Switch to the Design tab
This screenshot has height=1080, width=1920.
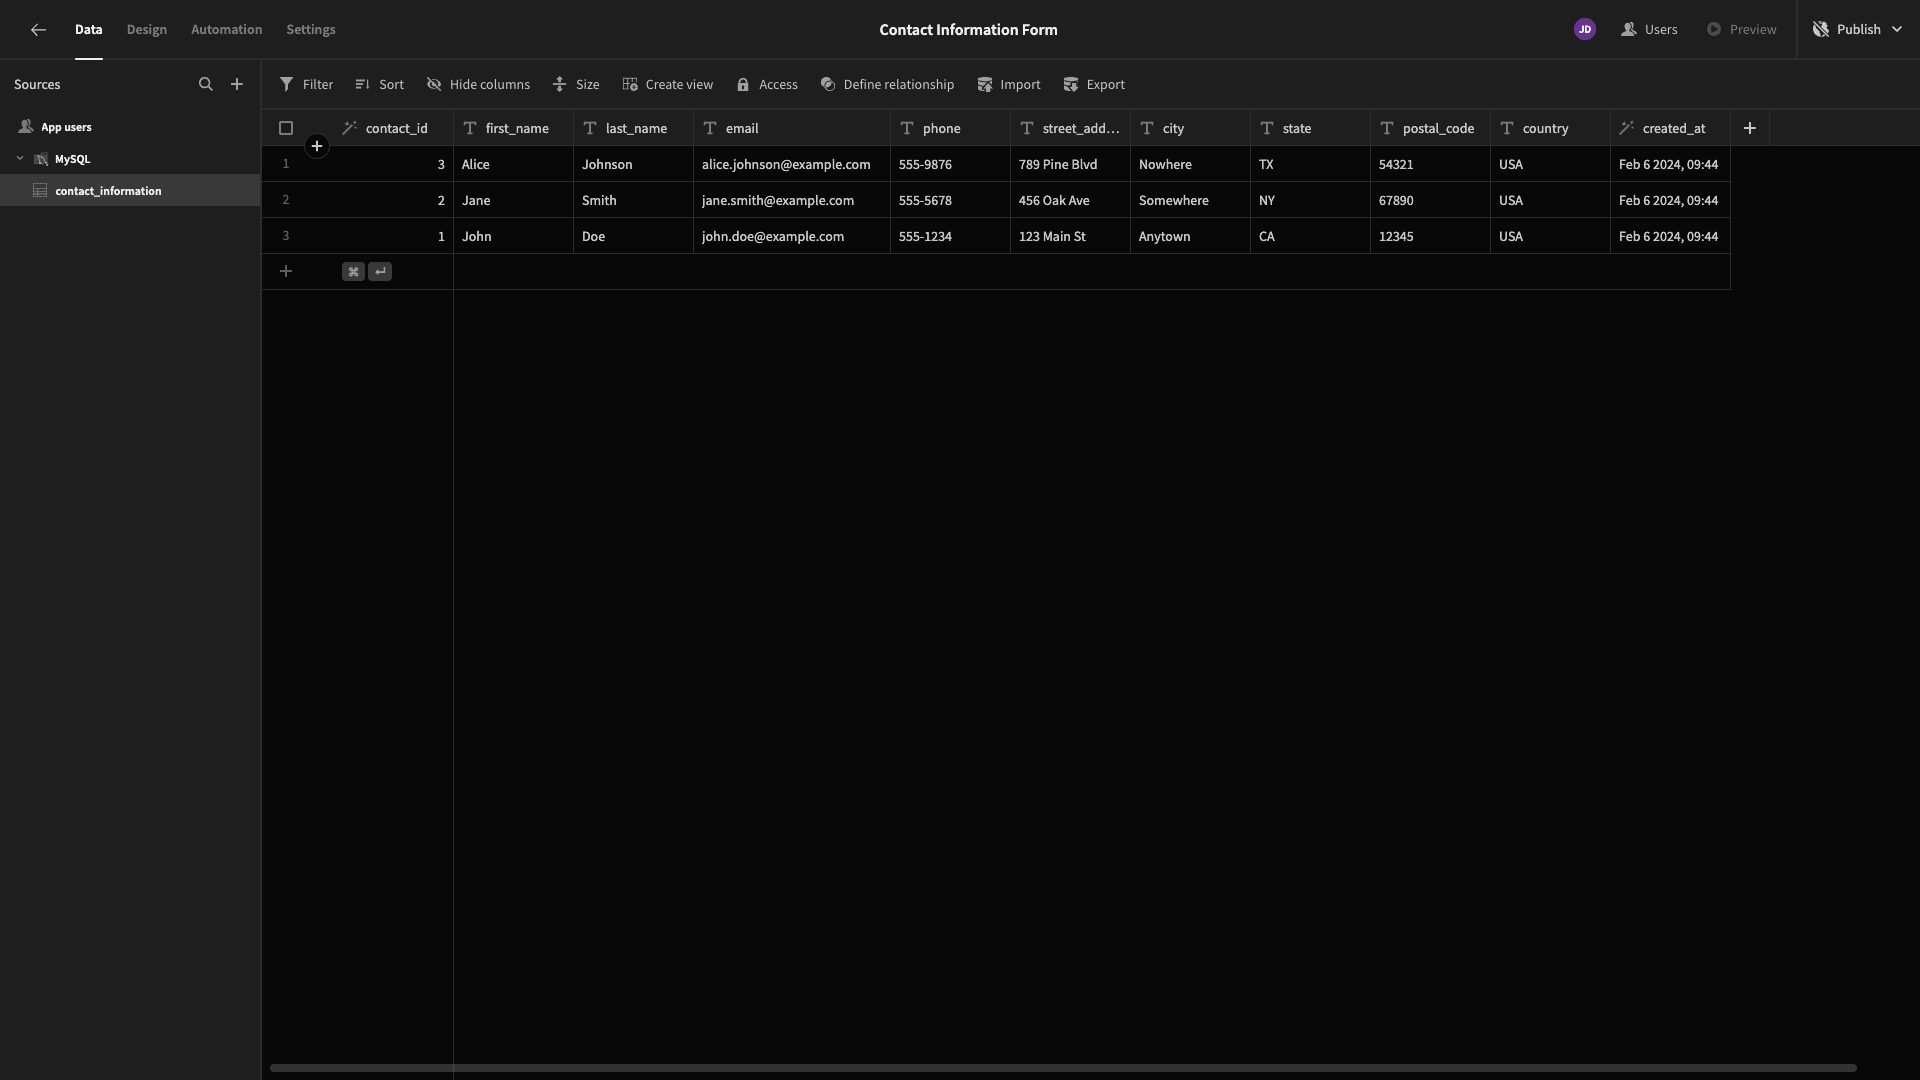pyautogui.click(x=147, y=30)
